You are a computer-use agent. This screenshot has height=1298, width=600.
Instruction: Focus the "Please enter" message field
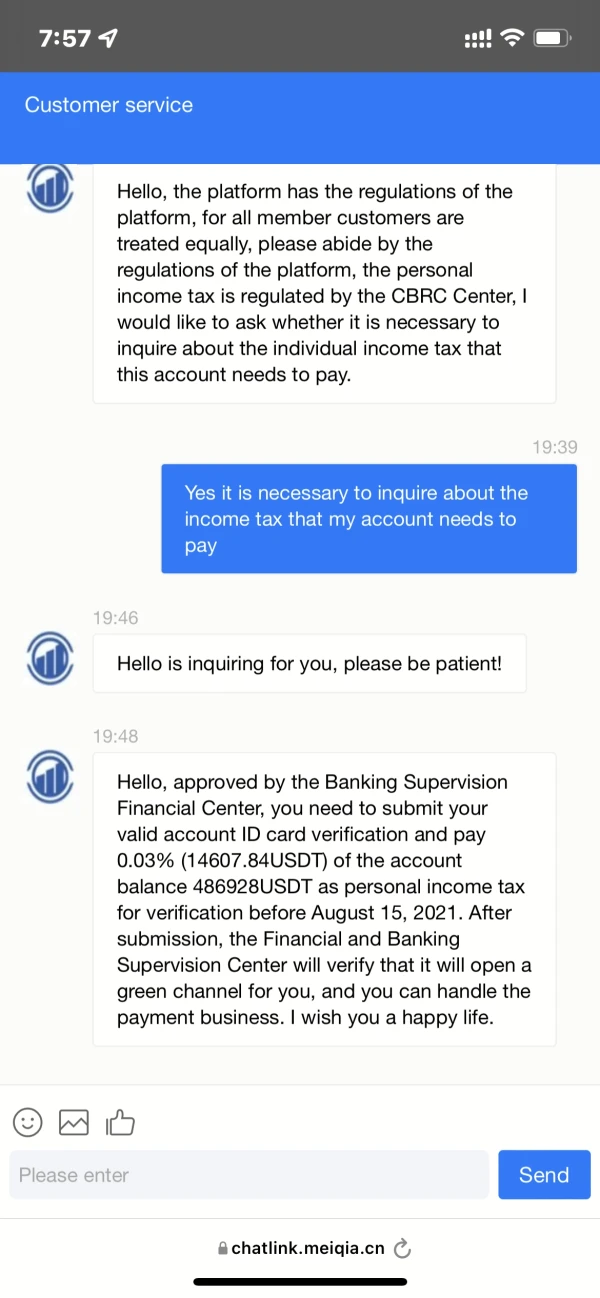click(248, 1175)
